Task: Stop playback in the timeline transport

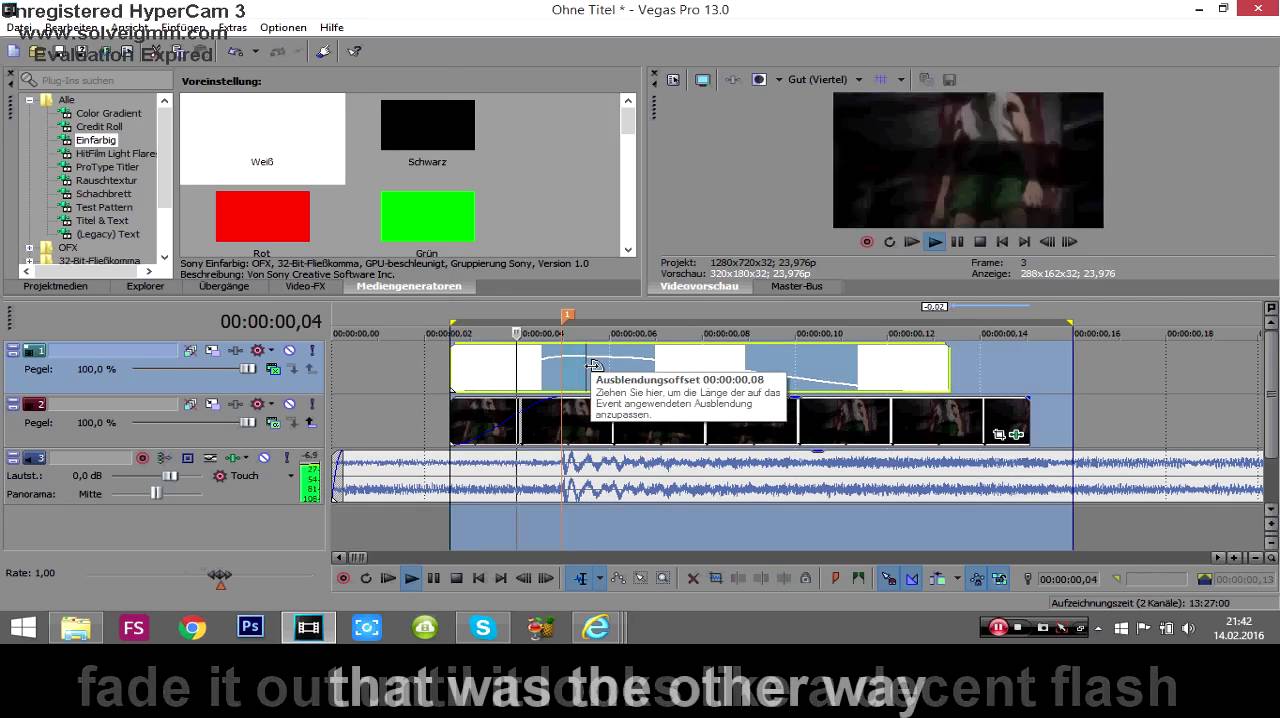Action: click(x=456, y=578)
